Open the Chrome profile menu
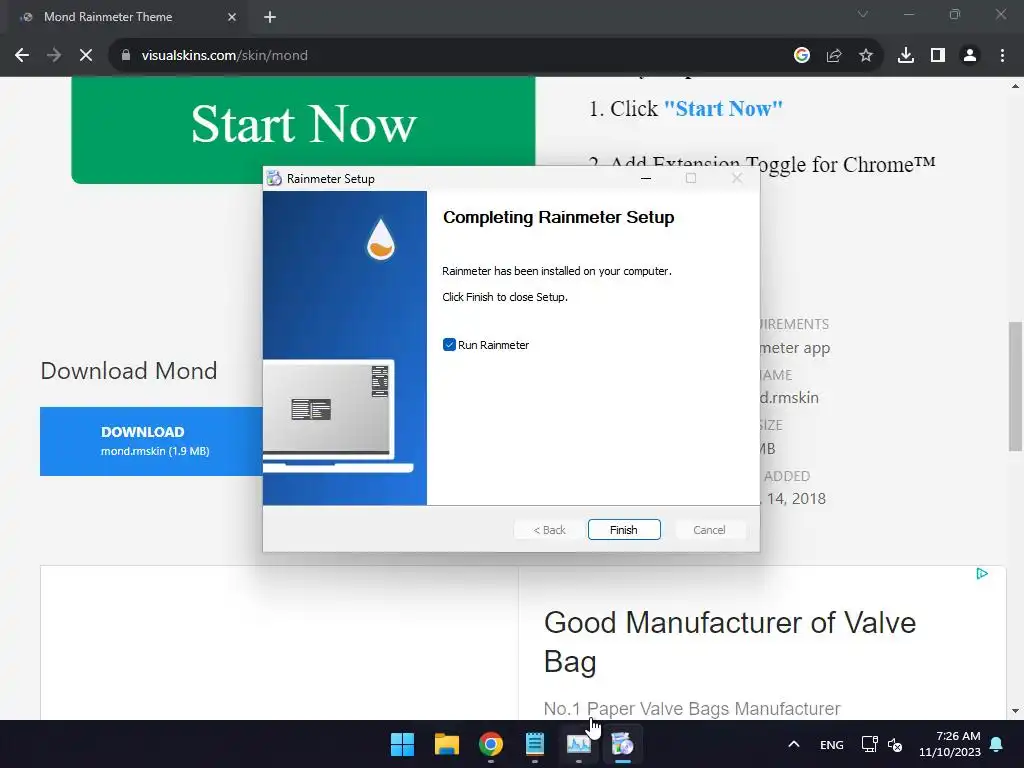 [970, 56]
